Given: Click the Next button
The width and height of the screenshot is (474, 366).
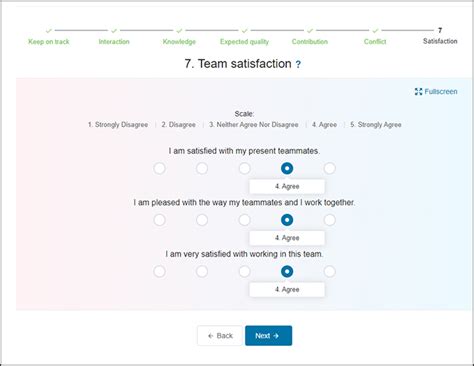Looking at the screenshot, I should (269, 336).
